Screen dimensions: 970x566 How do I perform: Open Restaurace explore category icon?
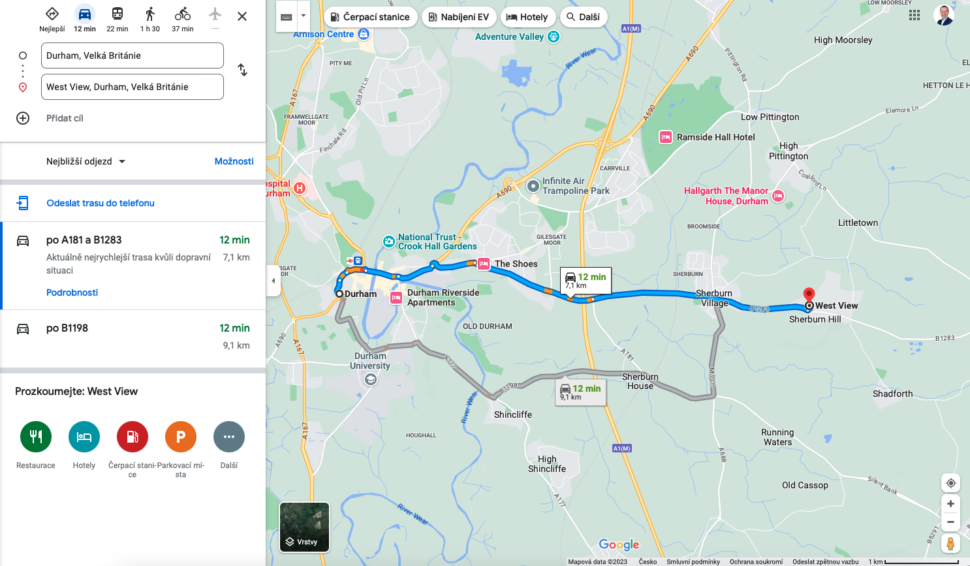point(36,437)
